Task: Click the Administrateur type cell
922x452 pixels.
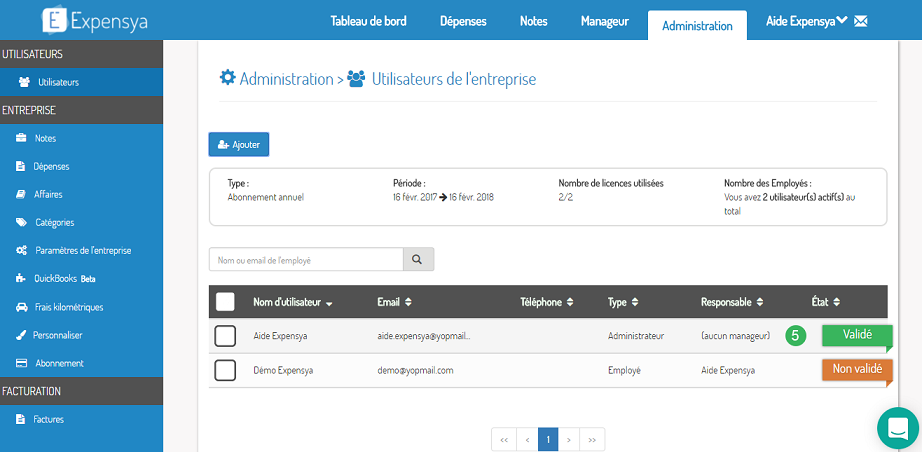Action: [636, 336]
